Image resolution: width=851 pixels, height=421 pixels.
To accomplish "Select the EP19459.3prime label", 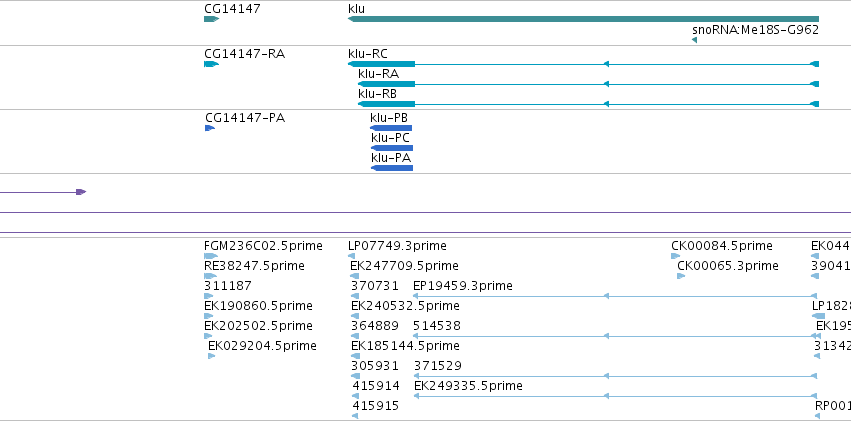I will tap(462, 286).
